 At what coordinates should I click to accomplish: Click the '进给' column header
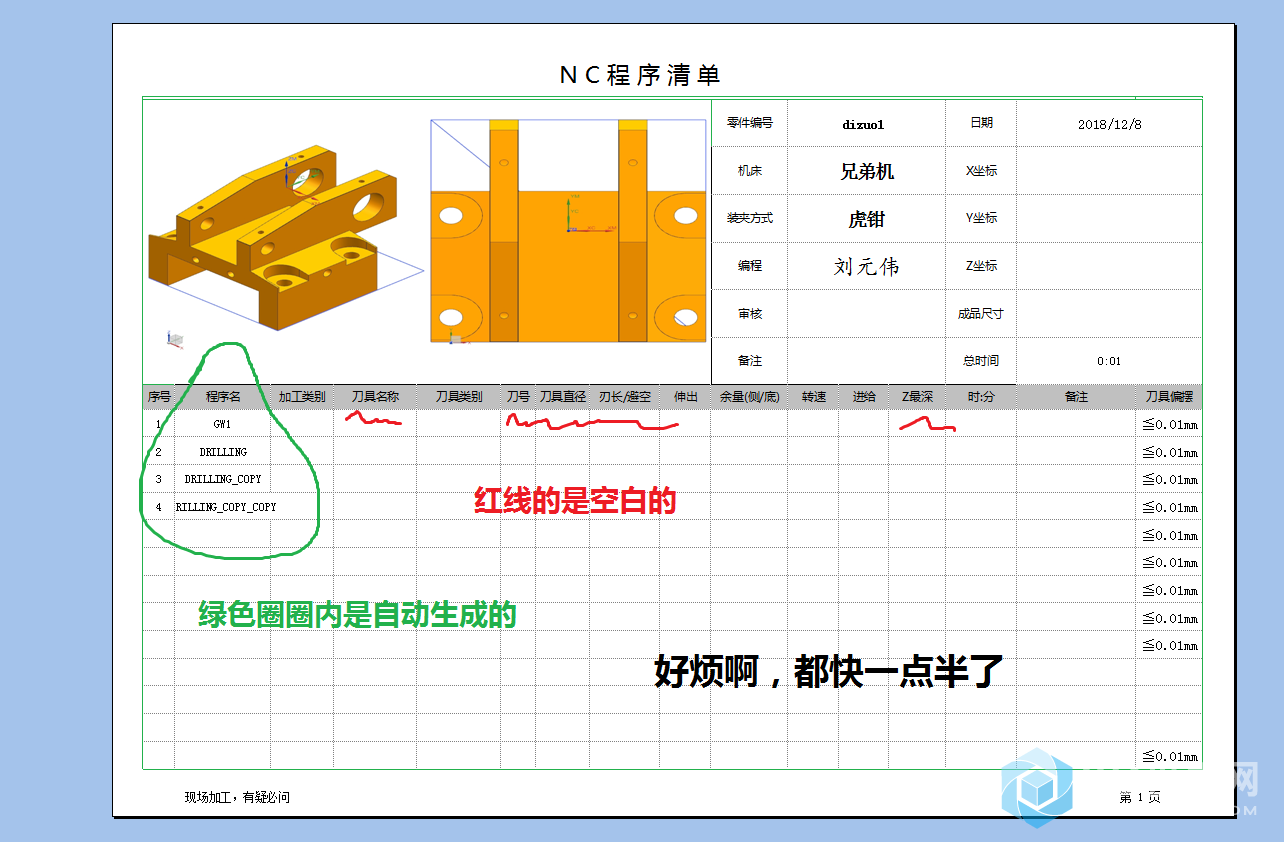pyautogui.click(x=864, y=397)
